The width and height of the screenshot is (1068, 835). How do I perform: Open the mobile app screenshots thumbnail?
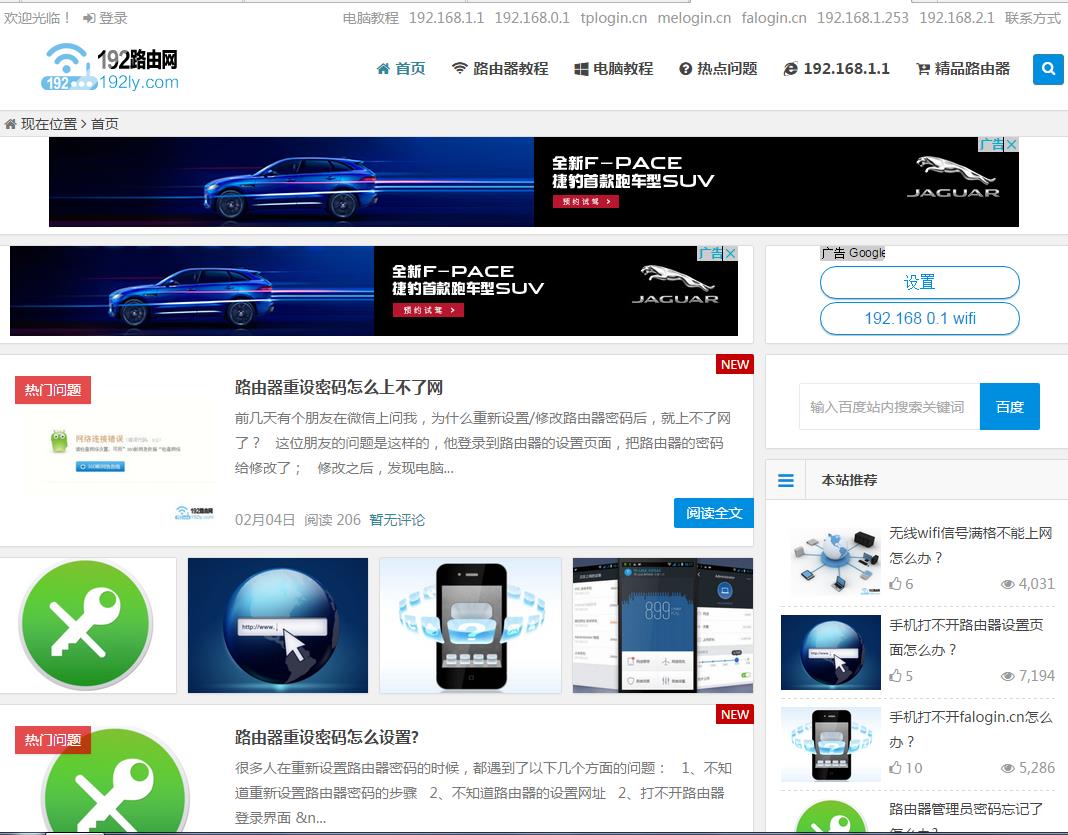(663, 625)
